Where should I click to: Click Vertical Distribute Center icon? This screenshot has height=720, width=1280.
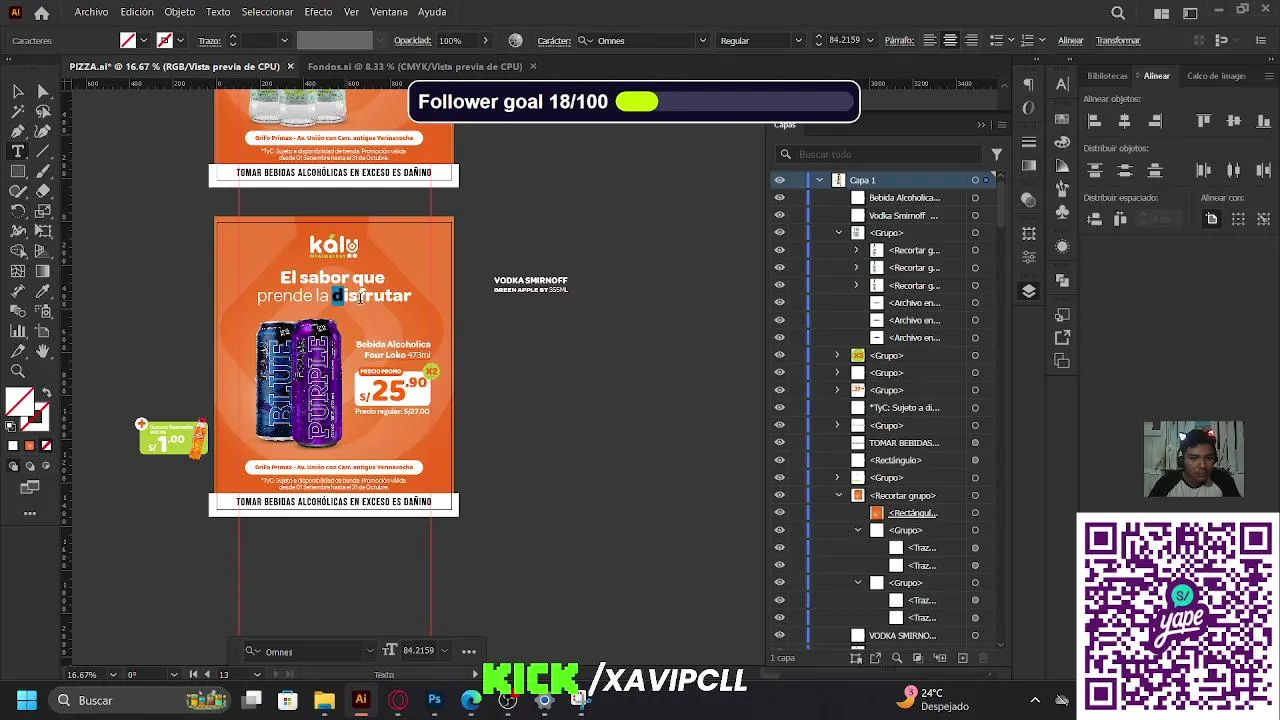tap(1124, 171)
